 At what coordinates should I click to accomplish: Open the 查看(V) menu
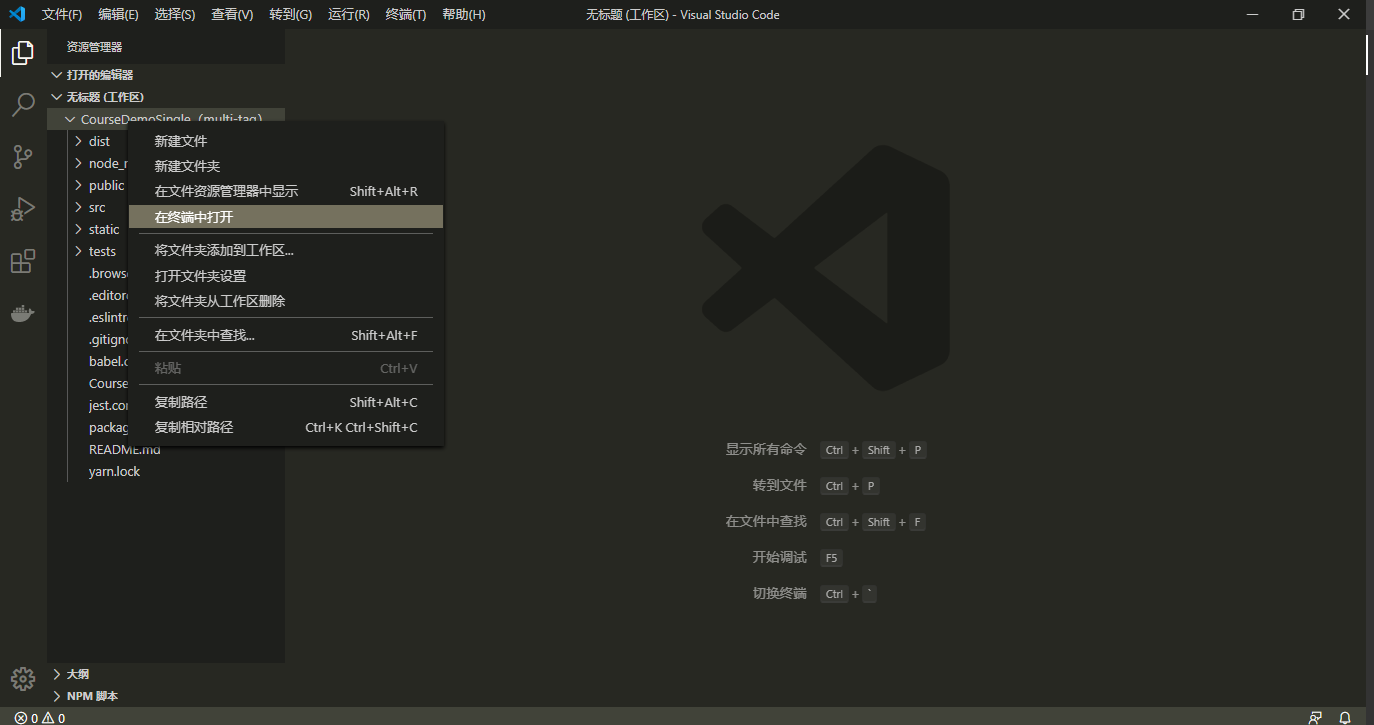coord(232,14)
